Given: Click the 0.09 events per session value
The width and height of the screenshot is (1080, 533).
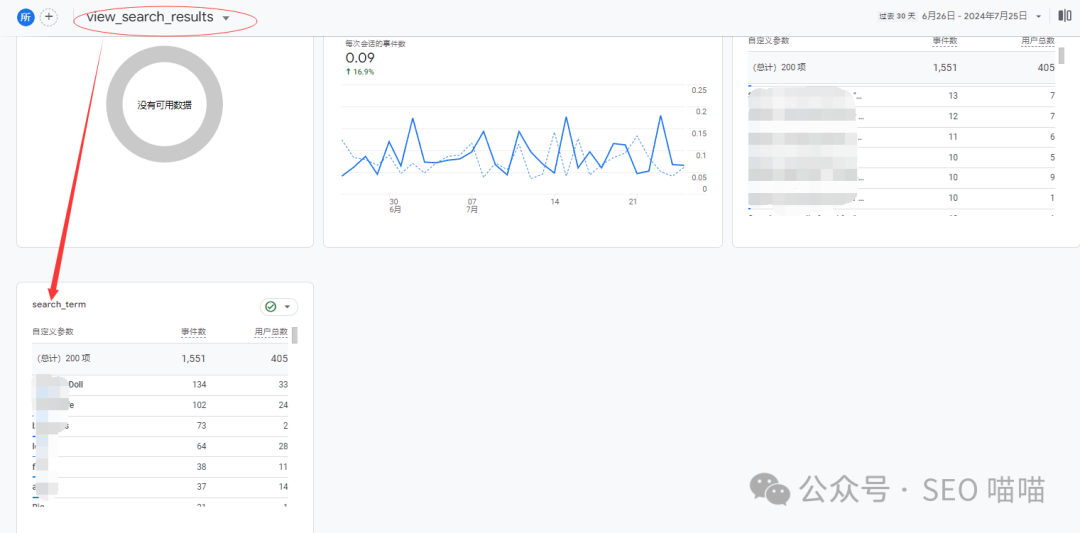Looking at the screenshot, I should (360, 58).
